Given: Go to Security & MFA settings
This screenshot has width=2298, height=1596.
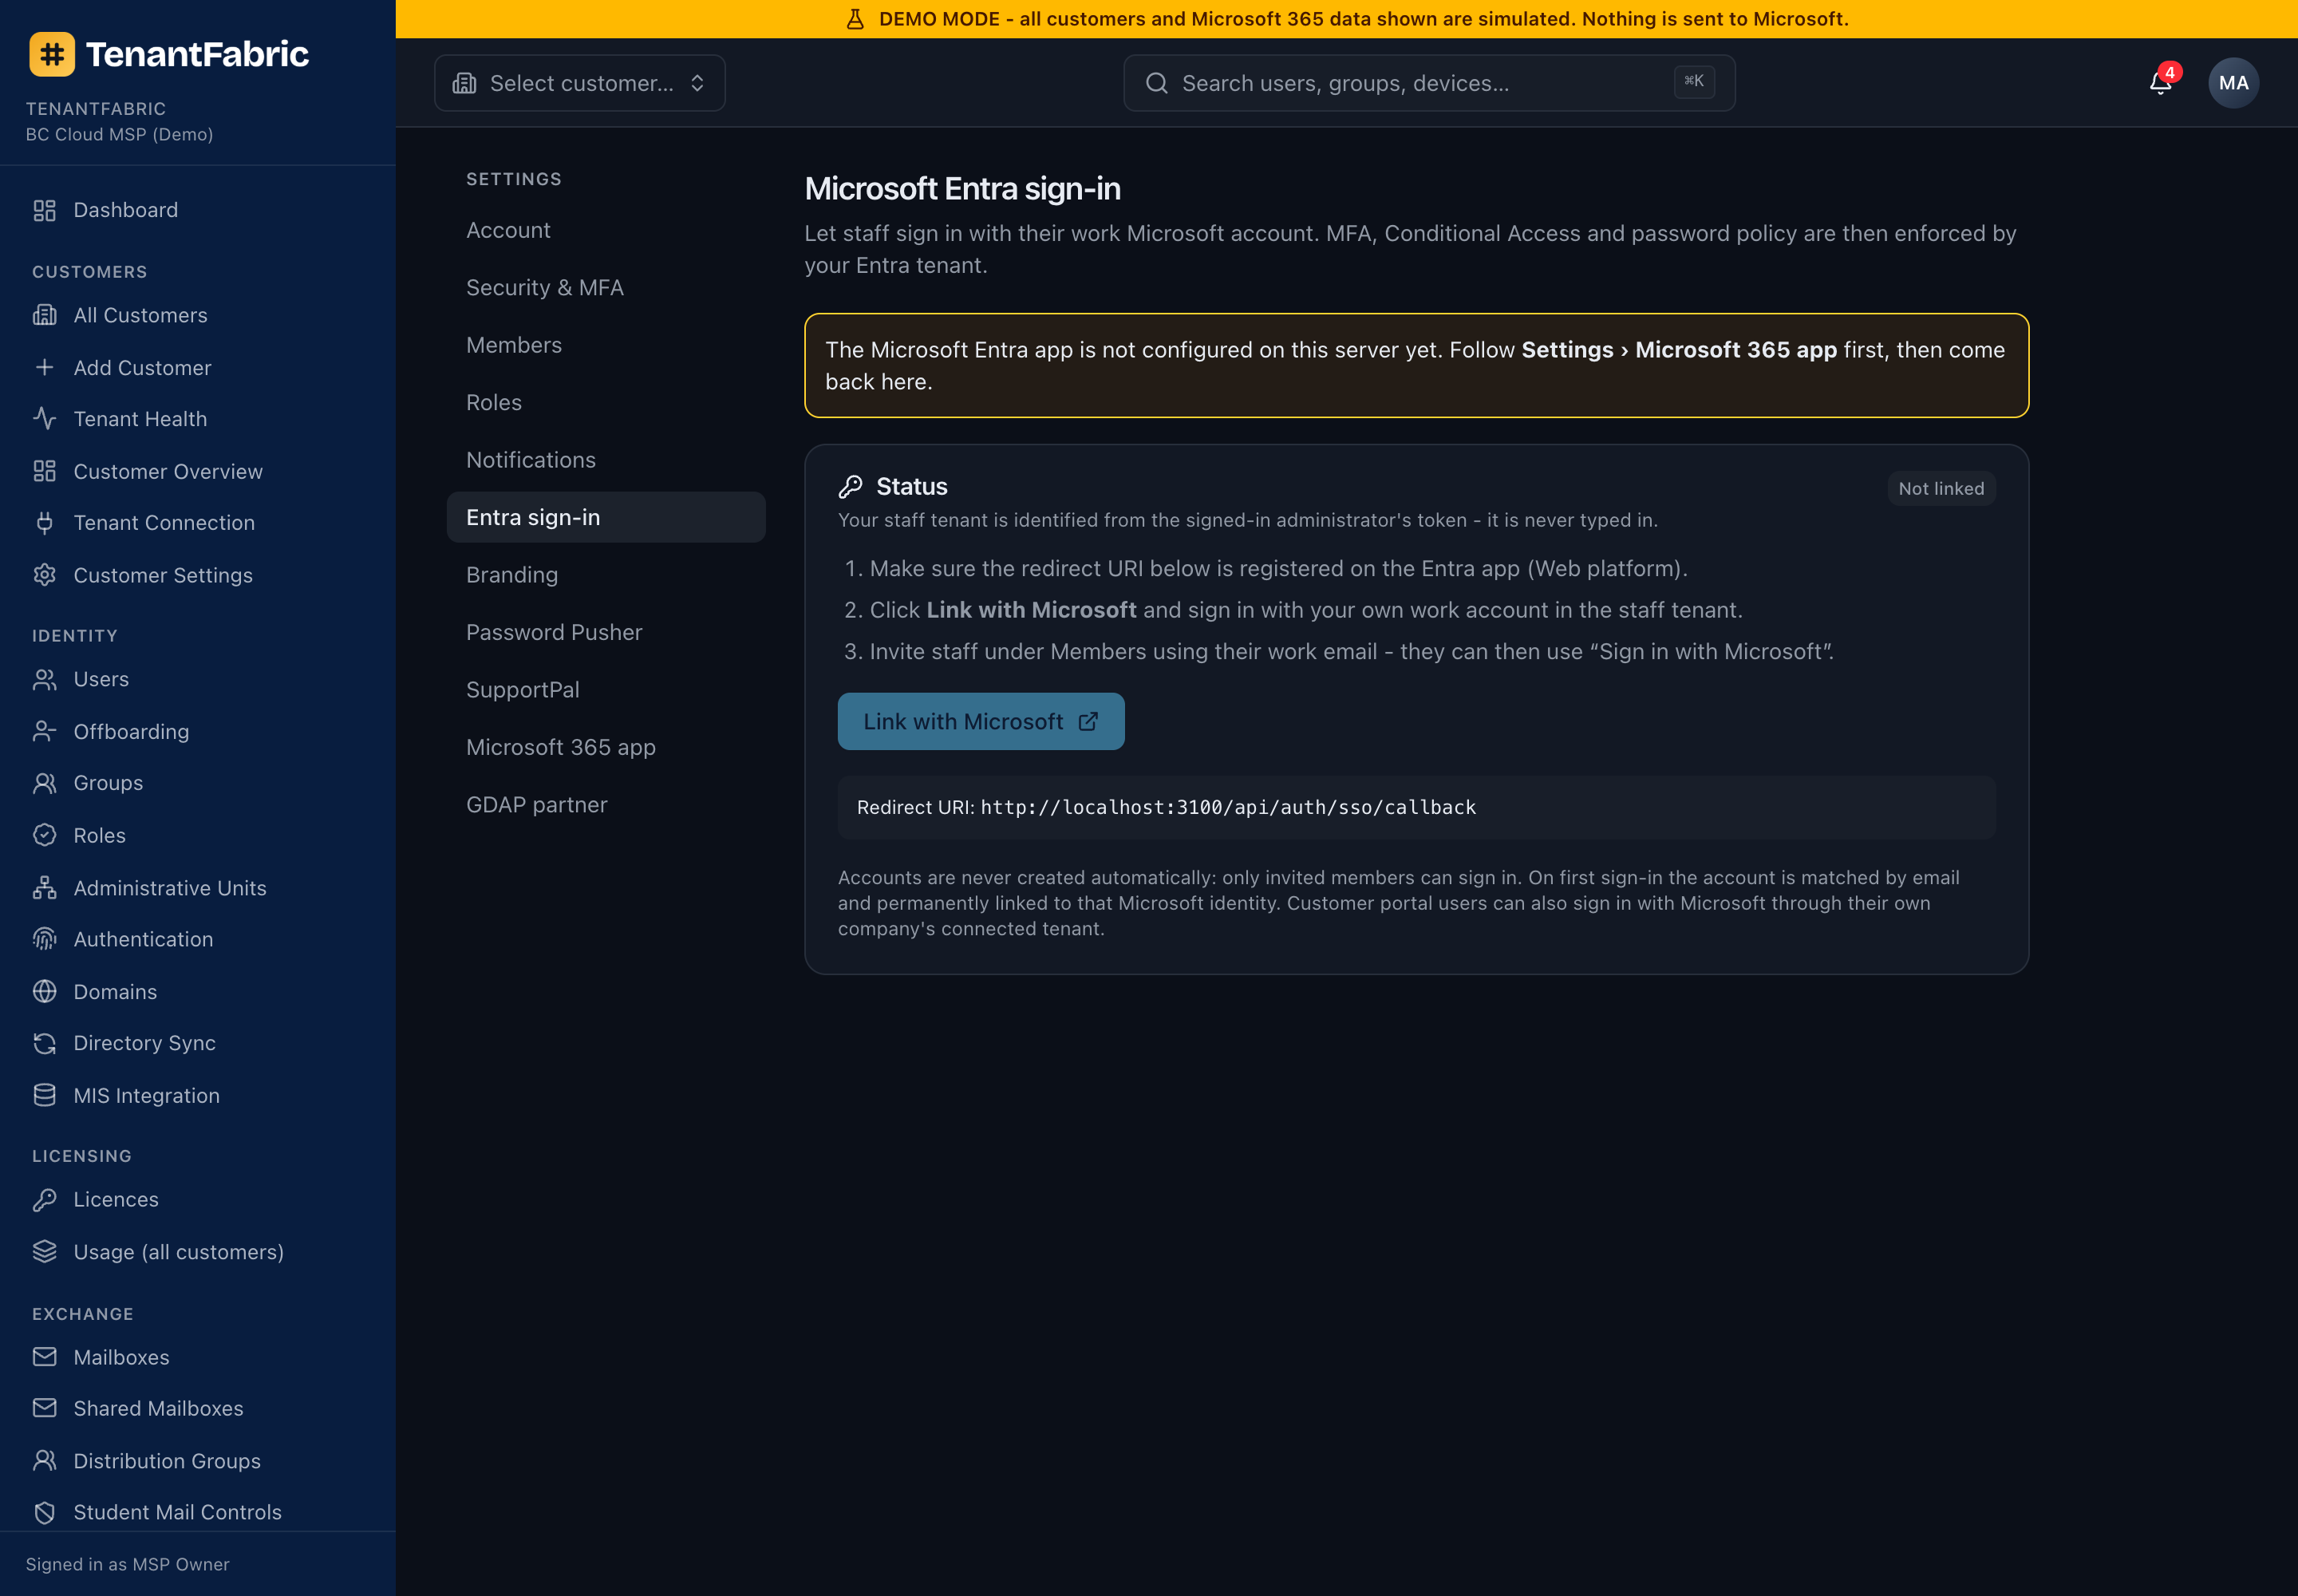Looking at the screenshot, I should tap(606, 288).
